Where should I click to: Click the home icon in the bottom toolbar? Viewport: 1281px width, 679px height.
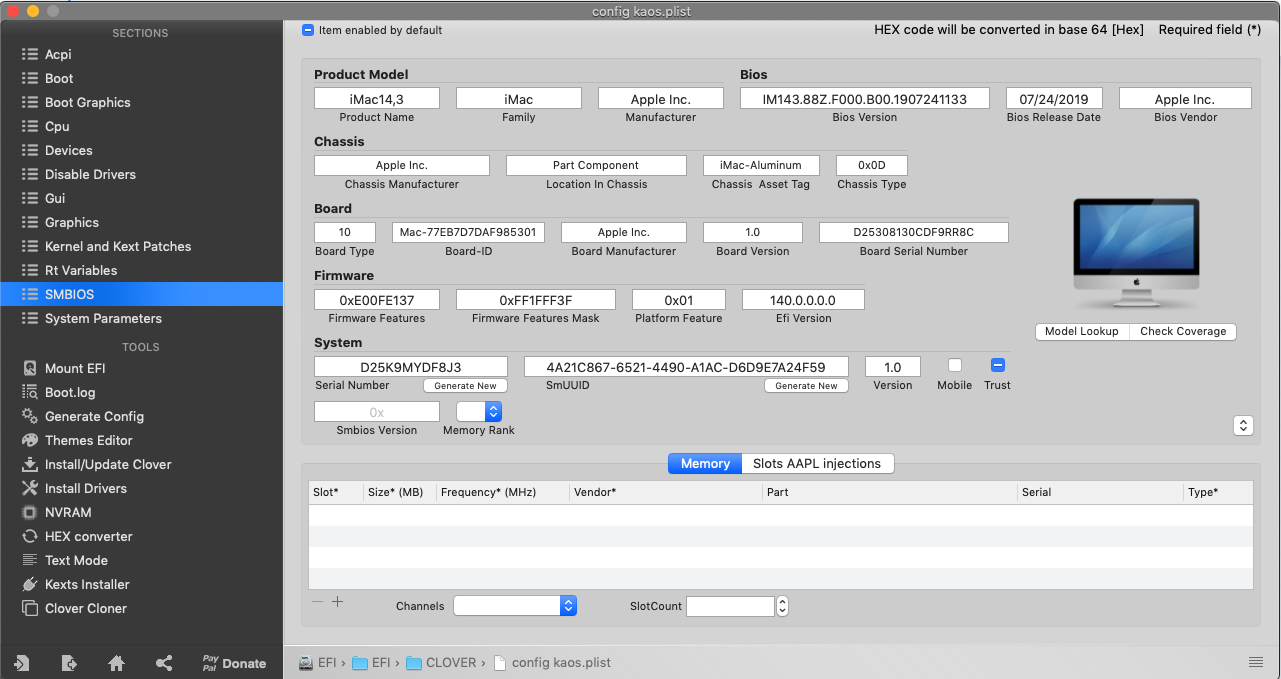(117, 663)
